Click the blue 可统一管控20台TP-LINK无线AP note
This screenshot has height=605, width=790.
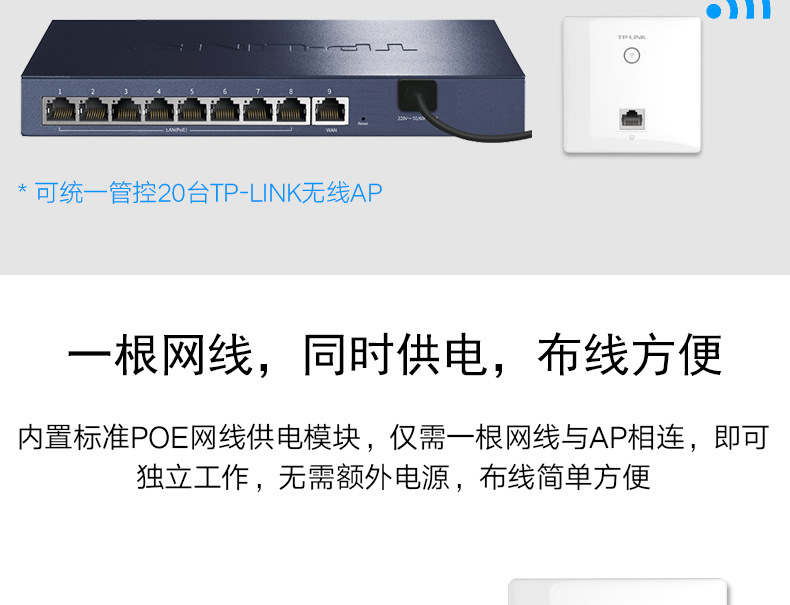pos(201,193)
